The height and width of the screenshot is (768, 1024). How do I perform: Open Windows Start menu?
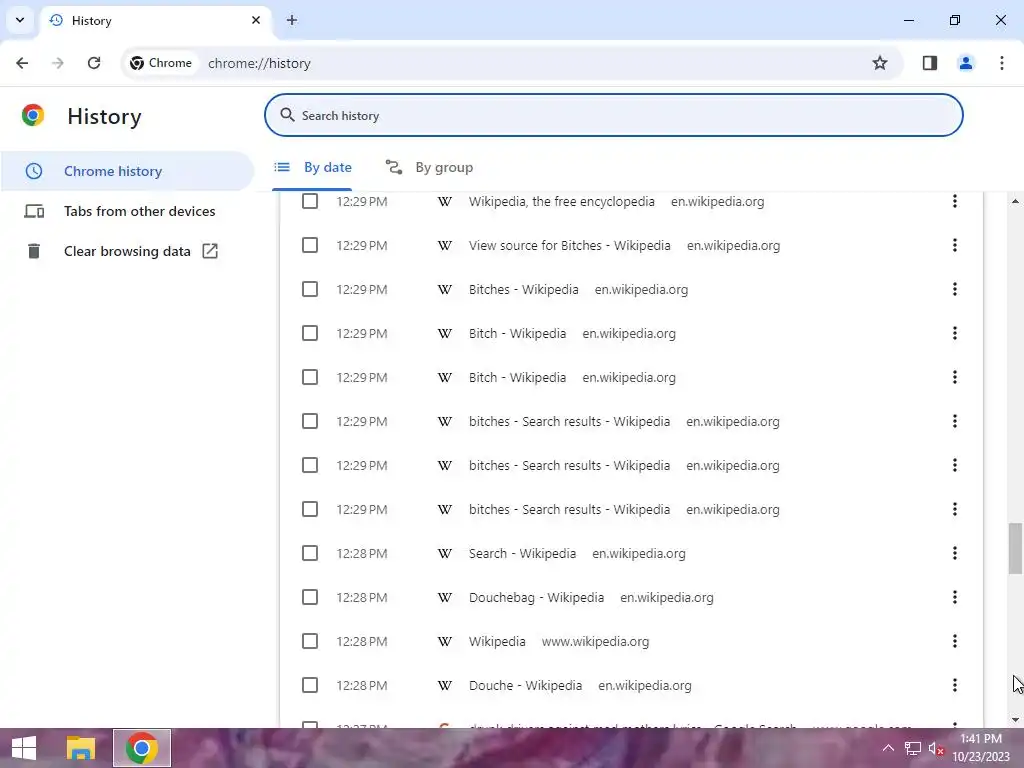pyautogui.click(x=24, y=748)
